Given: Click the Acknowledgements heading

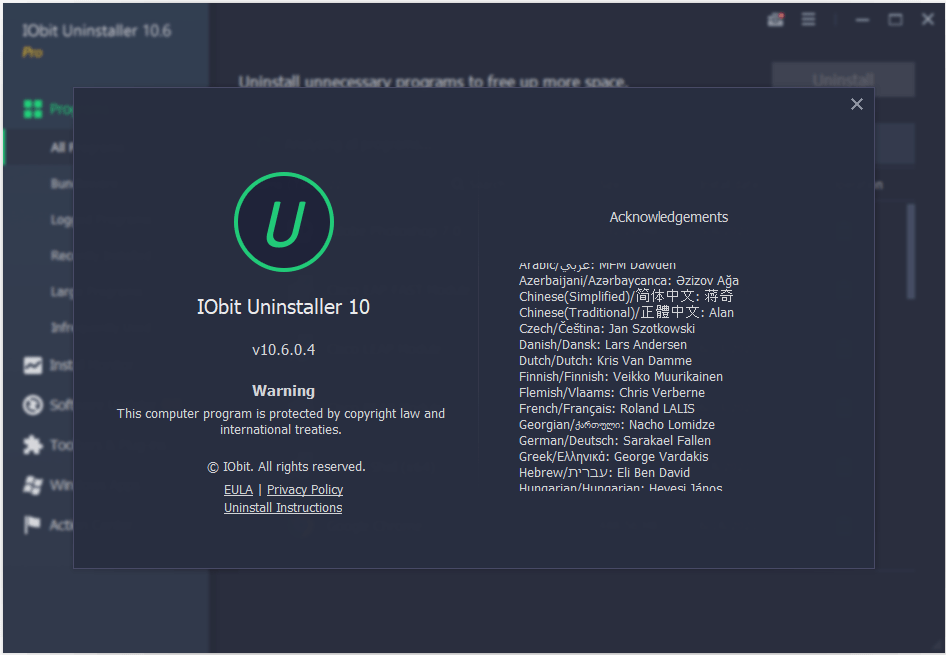Looking at the screenshot, I should tap(668, 217).
